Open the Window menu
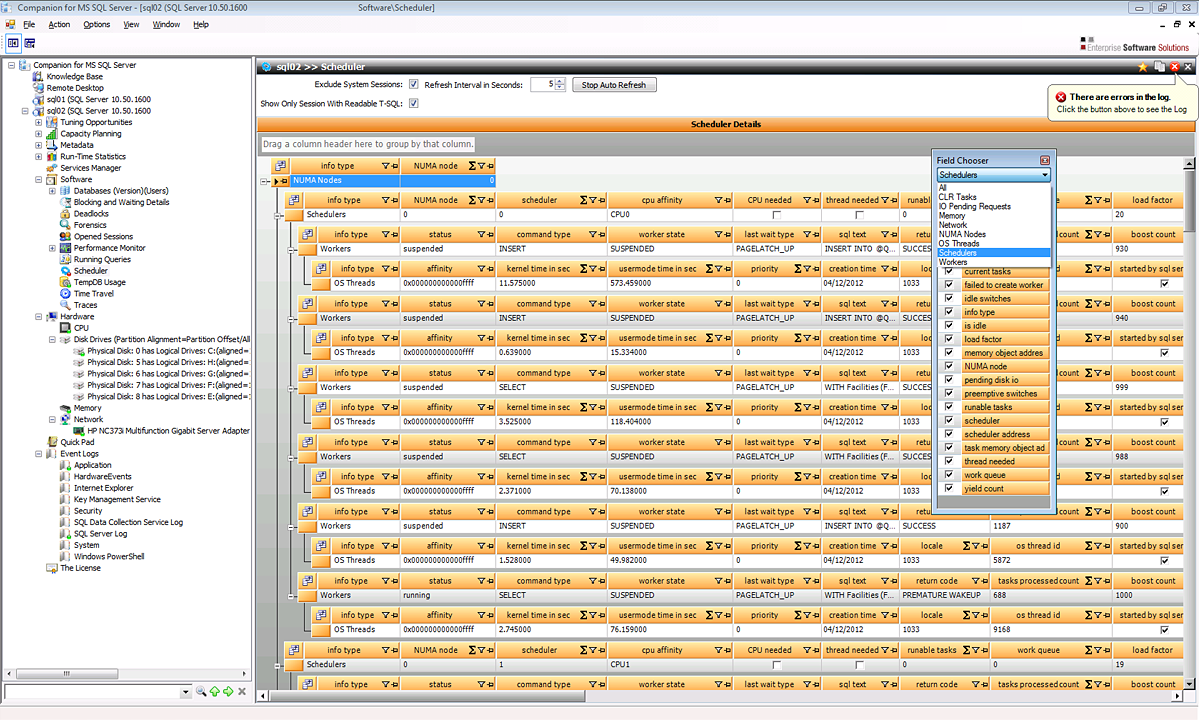 [x=166, y=24]
